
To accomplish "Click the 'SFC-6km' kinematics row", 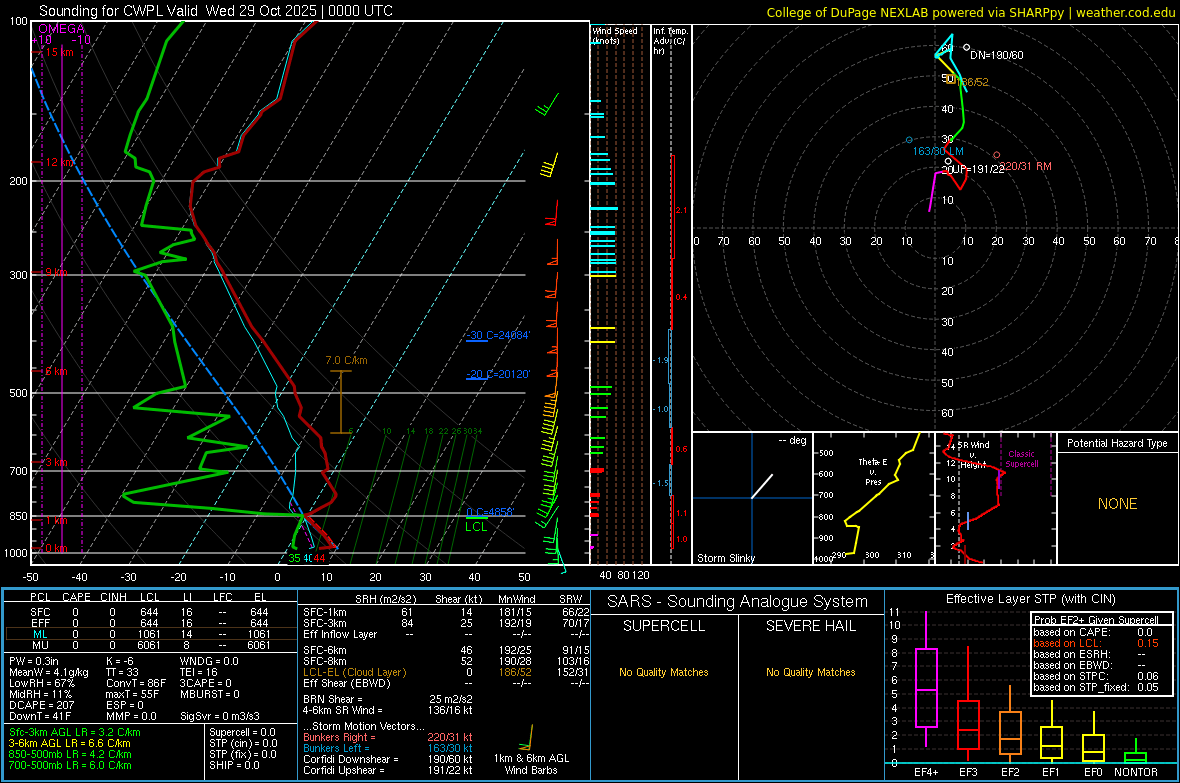I will tap(446, 650).
